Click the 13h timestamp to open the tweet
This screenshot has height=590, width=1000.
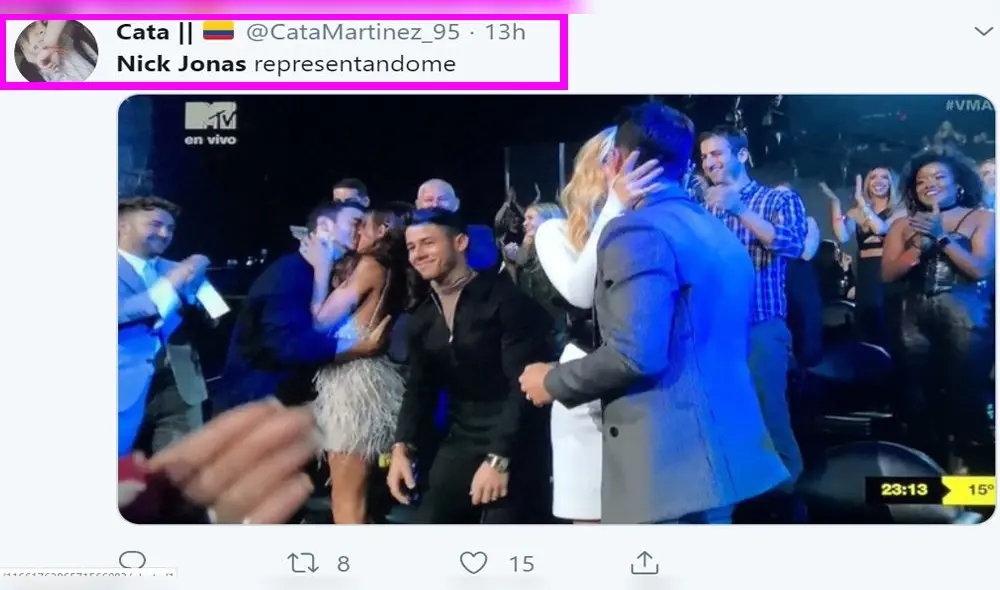(x=505, y=31)
